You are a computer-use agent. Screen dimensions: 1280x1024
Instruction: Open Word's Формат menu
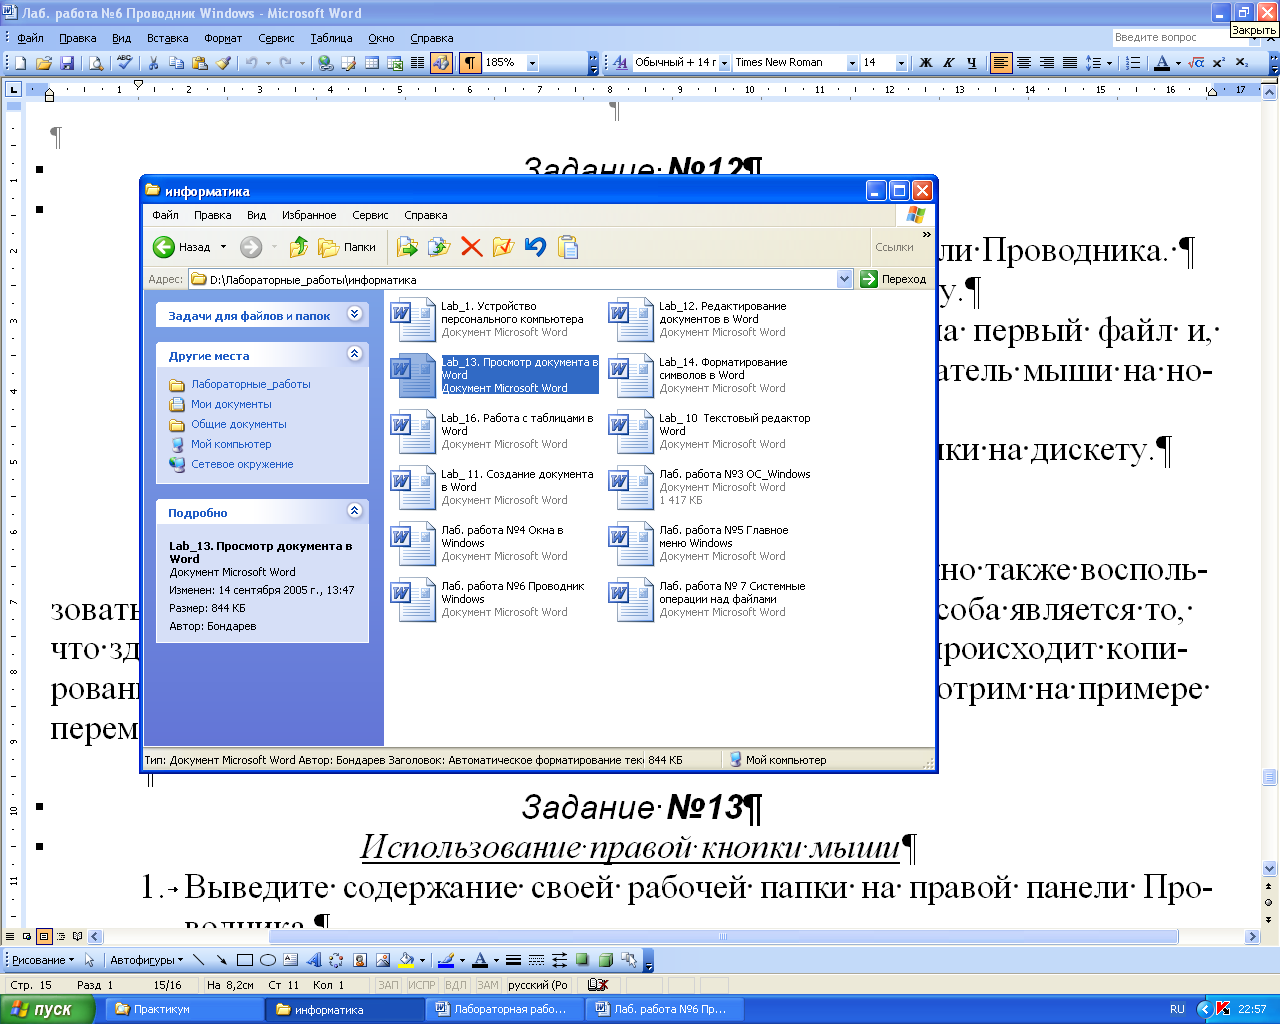pyautogui.click(x=223, y=38)
